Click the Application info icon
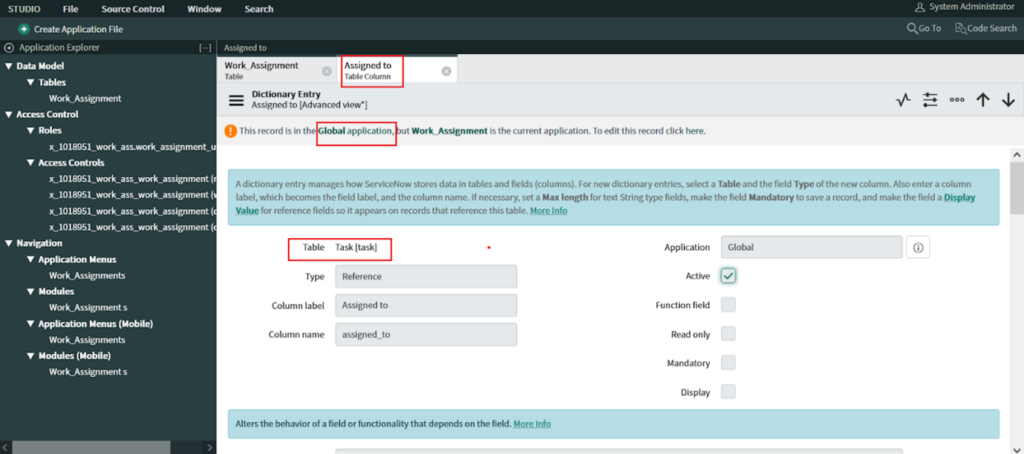 coord(918,247)
